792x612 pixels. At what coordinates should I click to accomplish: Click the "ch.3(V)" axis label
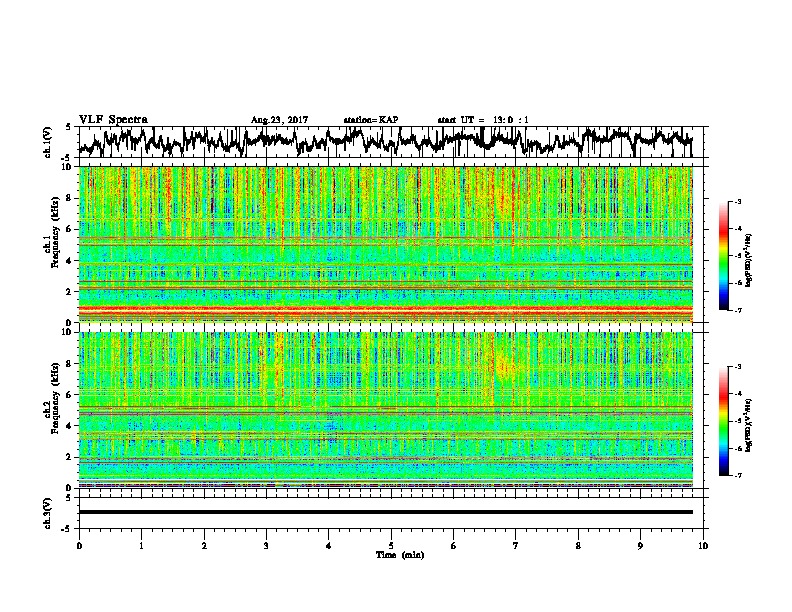47,513
